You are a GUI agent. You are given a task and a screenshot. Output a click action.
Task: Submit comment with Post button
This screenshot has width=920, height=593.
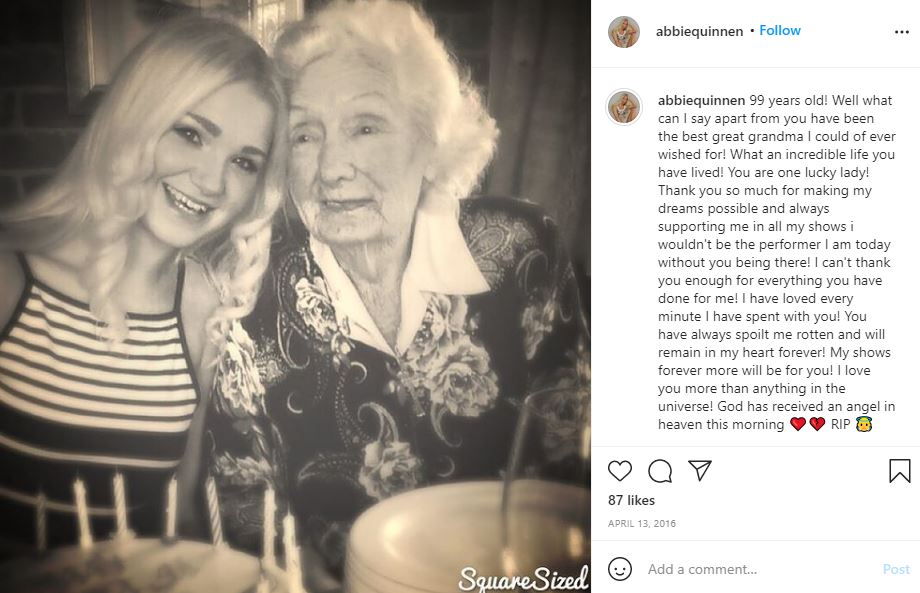[x=896, y=569]
